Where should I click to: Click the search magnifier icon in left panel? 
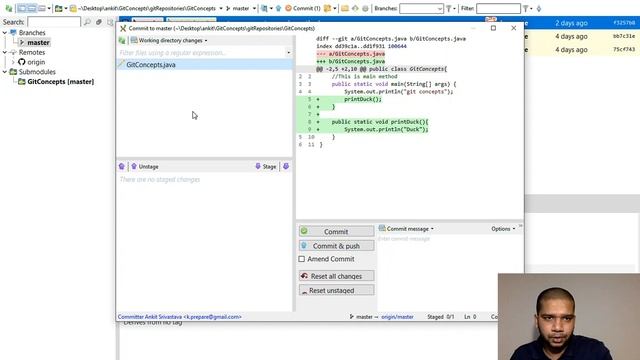87,22
